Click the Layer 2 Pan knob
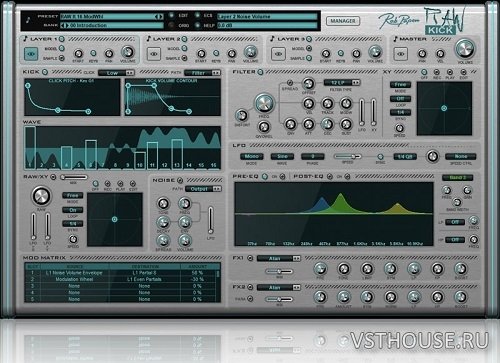This screenshot has width=500, height=363. (232, 53)
